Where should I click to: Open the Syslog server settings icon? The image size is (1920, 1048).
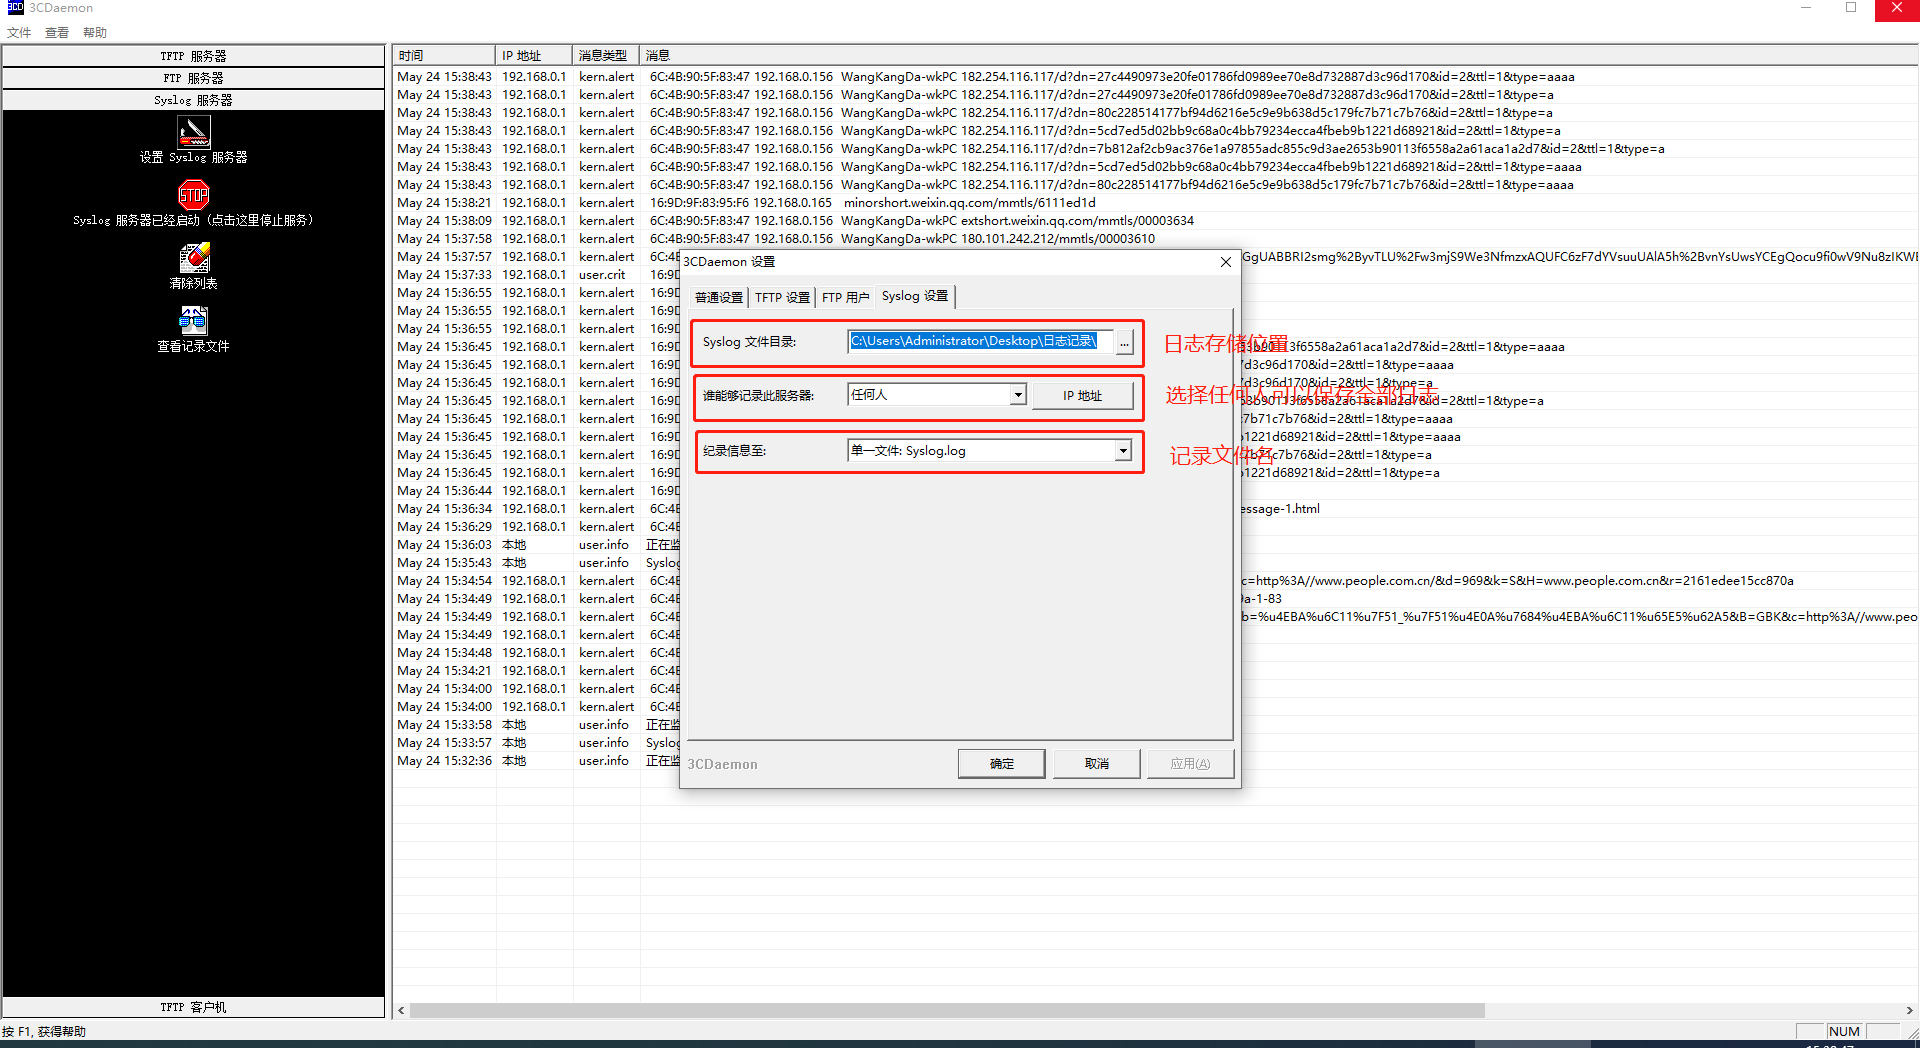coord(193,132)
